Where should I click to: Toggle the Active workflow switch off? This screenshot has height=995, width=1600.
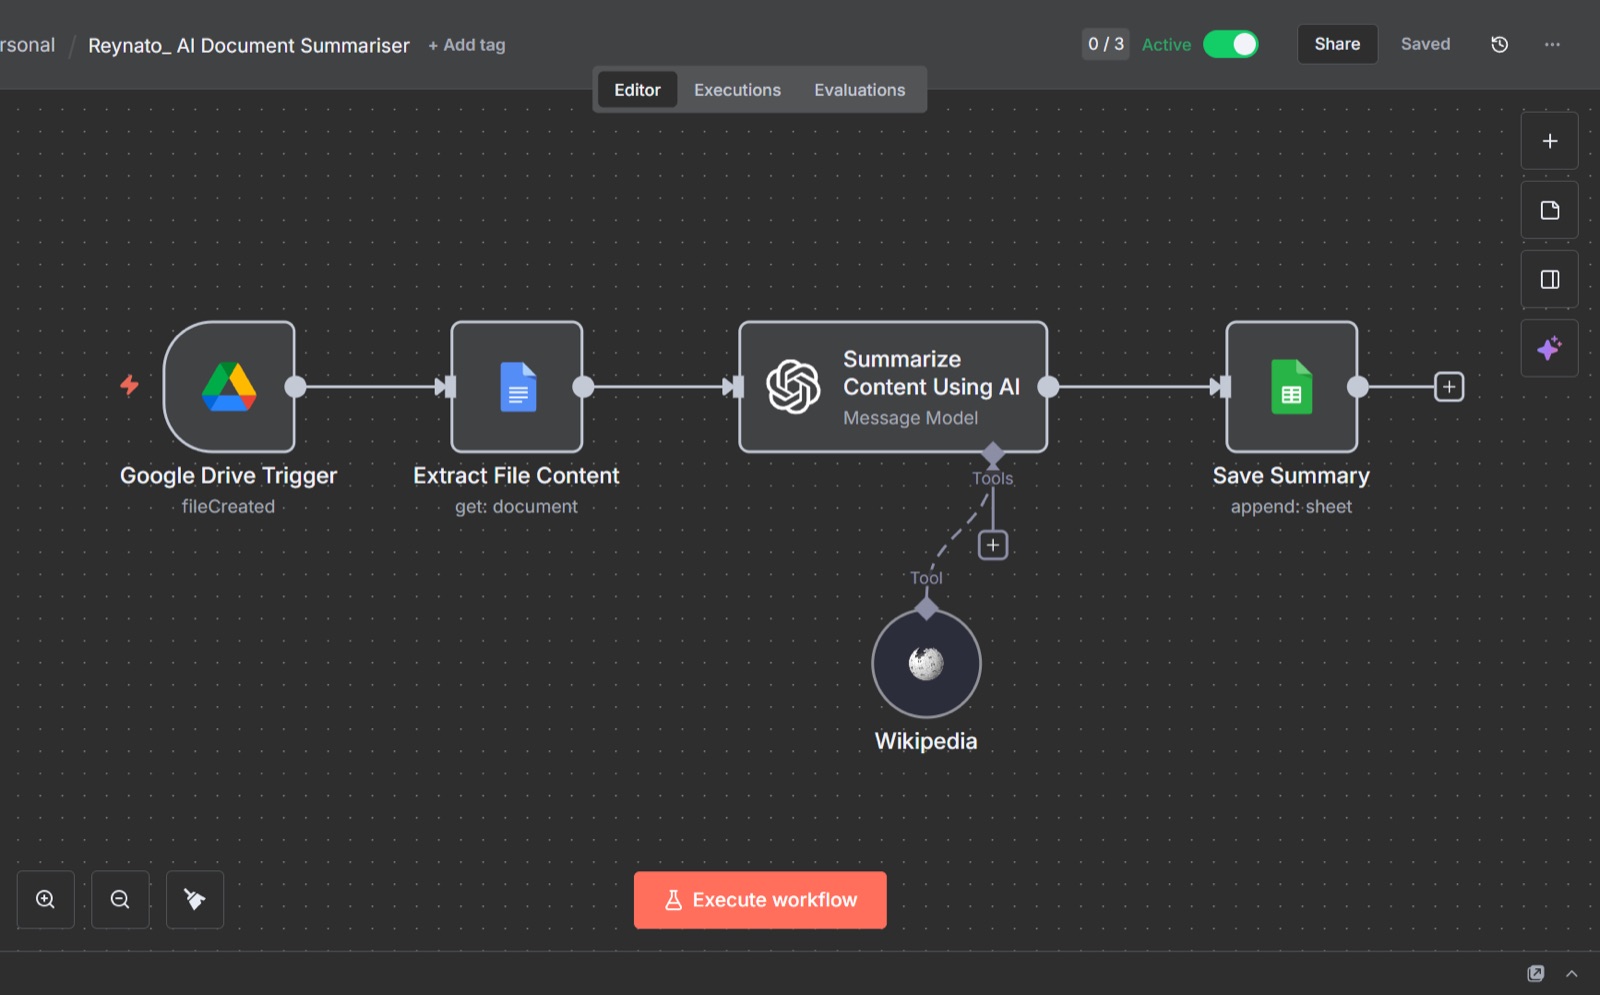[1231, 44]
